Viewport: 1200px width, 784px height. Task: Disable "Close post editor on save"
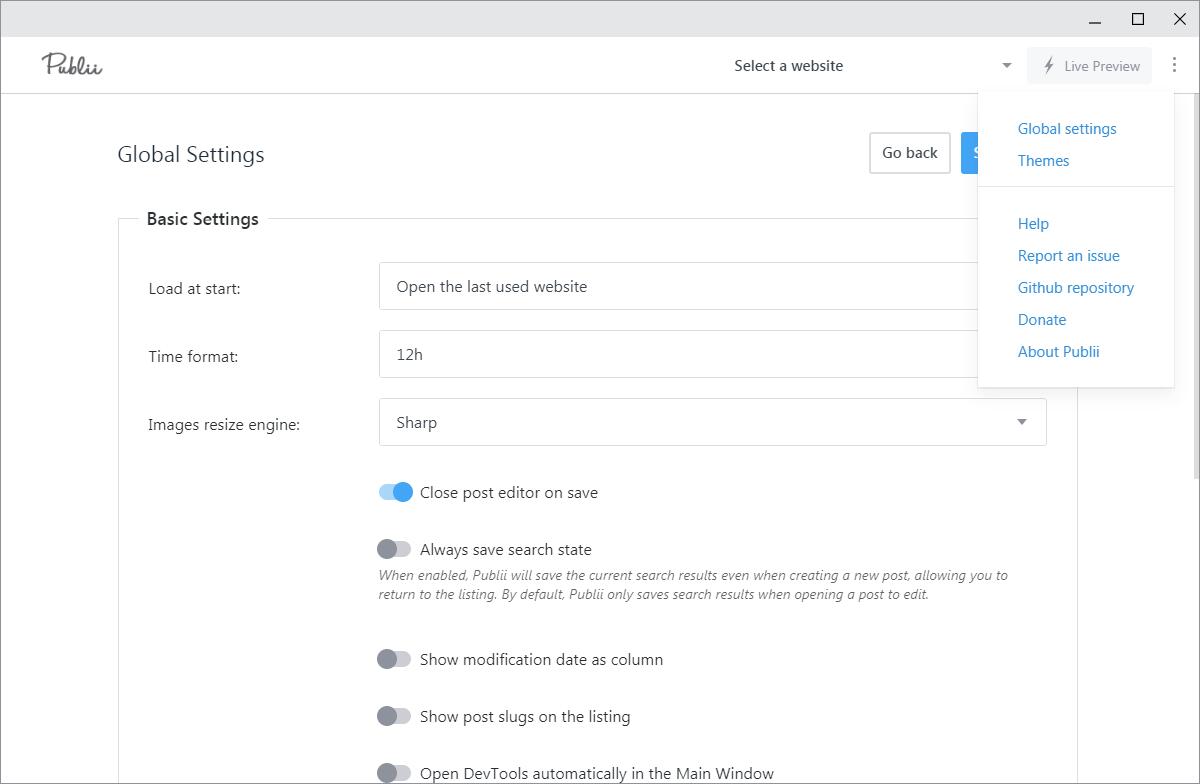[395, 492]
